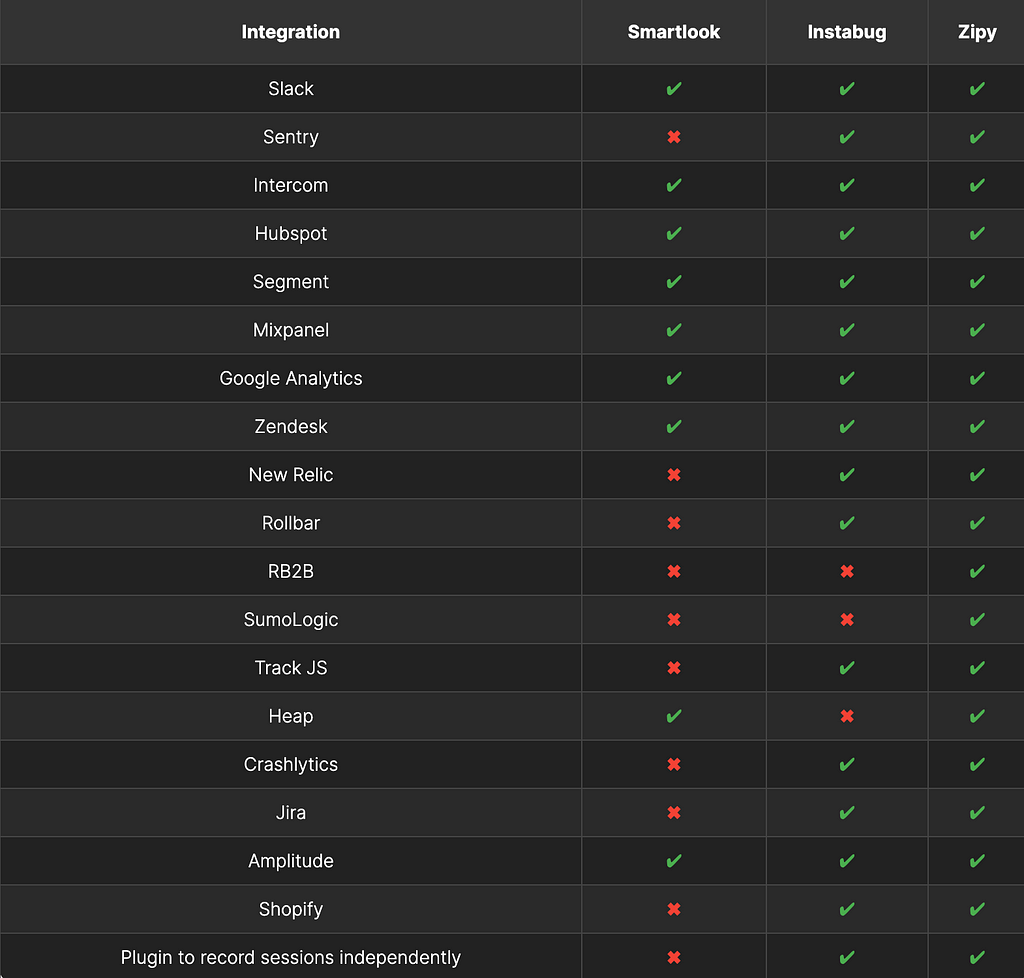Click Instabug red cross in Heap row
Screen dimensions: 1024x978
[846, 716]
